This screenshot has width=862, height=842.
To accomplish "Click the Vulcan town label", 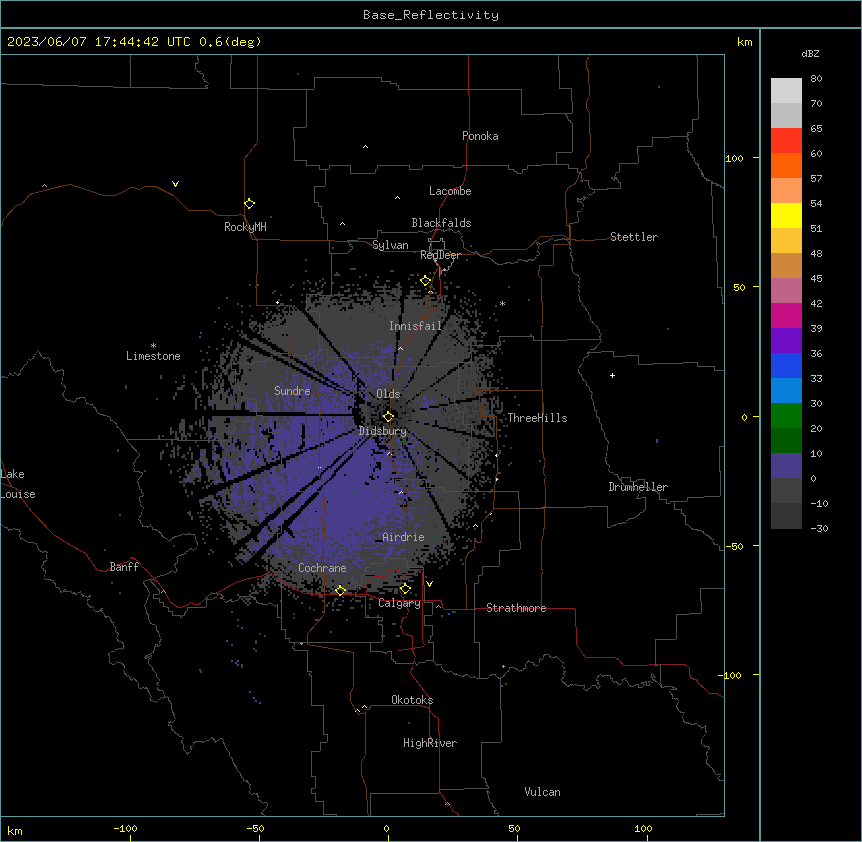I will 543,792.
